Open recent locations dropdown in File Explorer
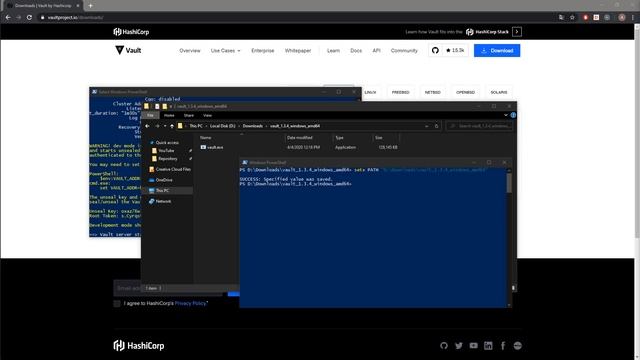The height and width of the screenshot is (360, 640). tap(165, 126)
